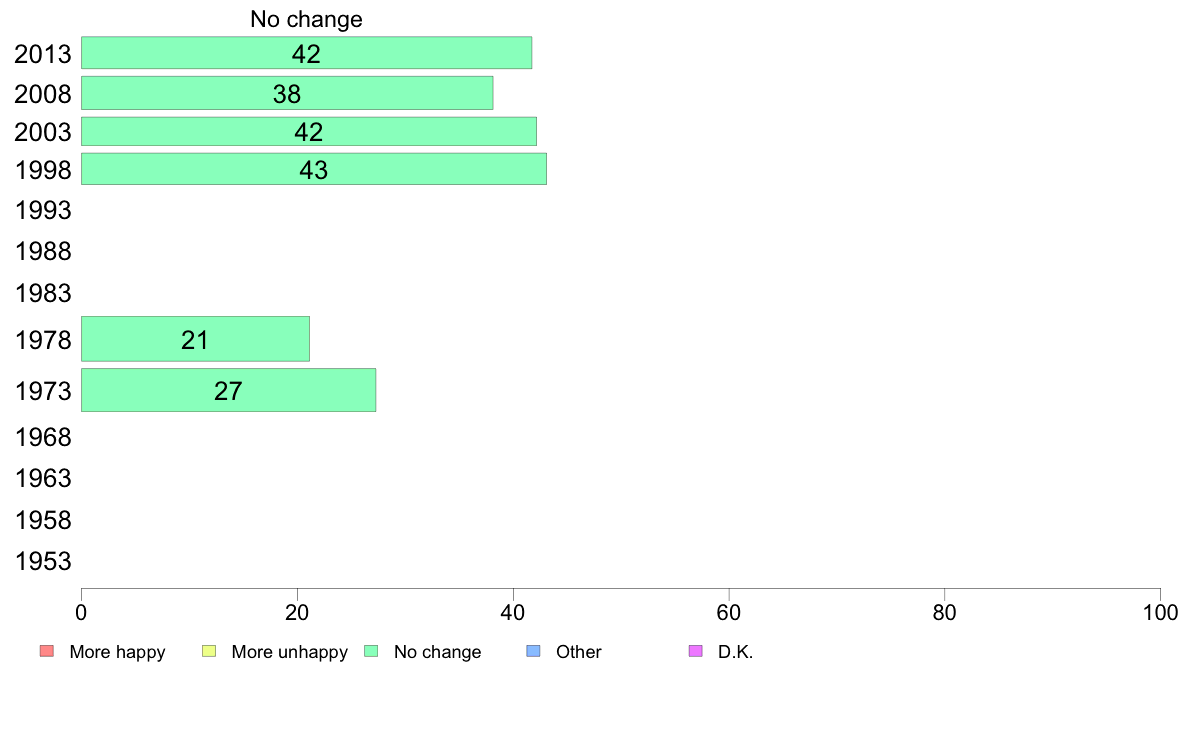Viewport: 1188px width, 736px height.
Task: Click the 1968 year axis label
Action: [43, 437]
